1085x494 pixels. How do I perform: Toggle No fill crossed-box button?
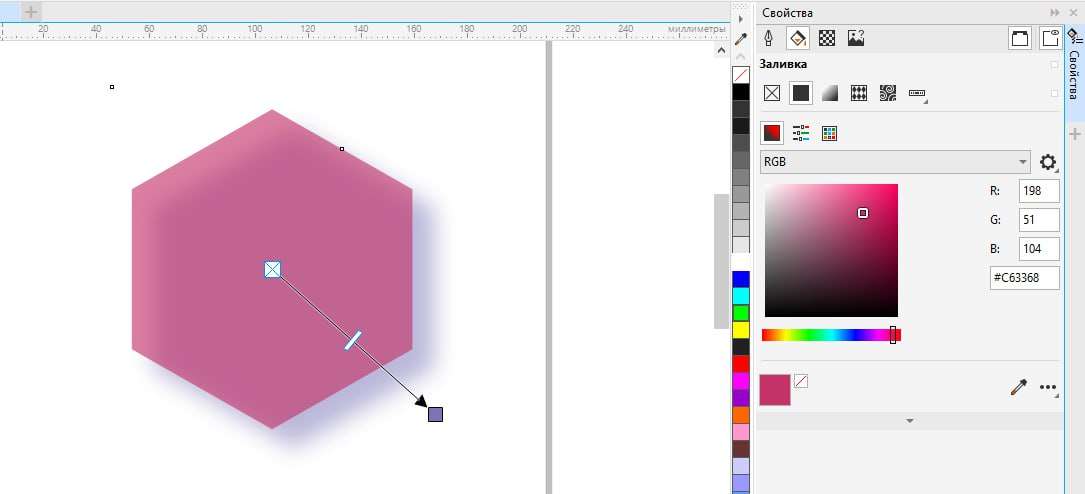tap(772, 93)
